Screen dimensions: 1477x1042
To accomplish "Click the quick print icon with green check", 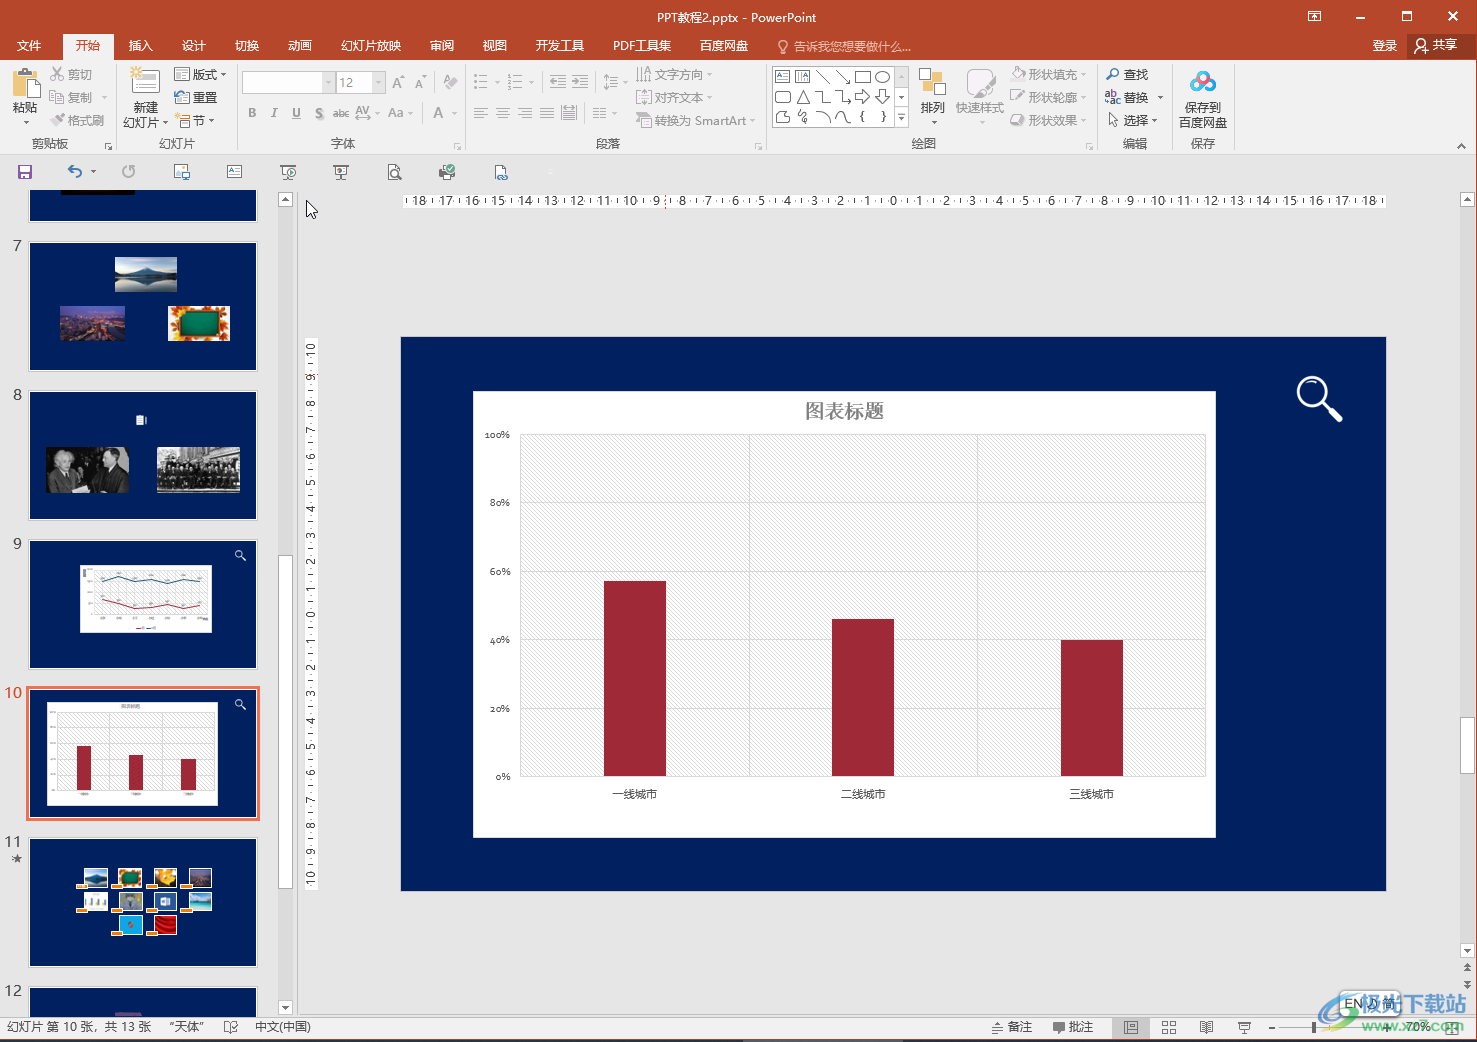I will [447, 172].
